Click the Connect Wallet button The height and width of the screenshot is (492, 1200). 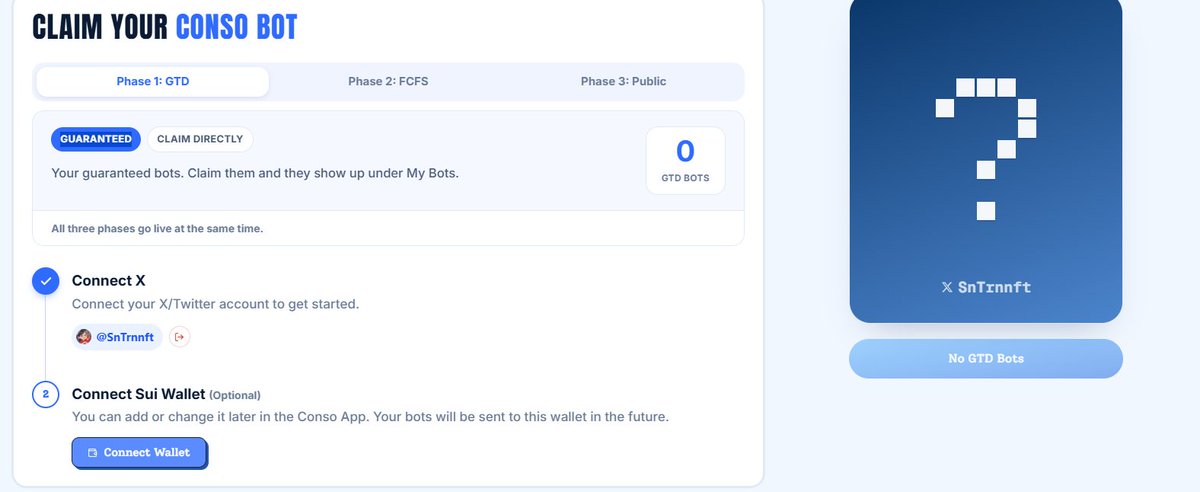(x=139, y=453)
